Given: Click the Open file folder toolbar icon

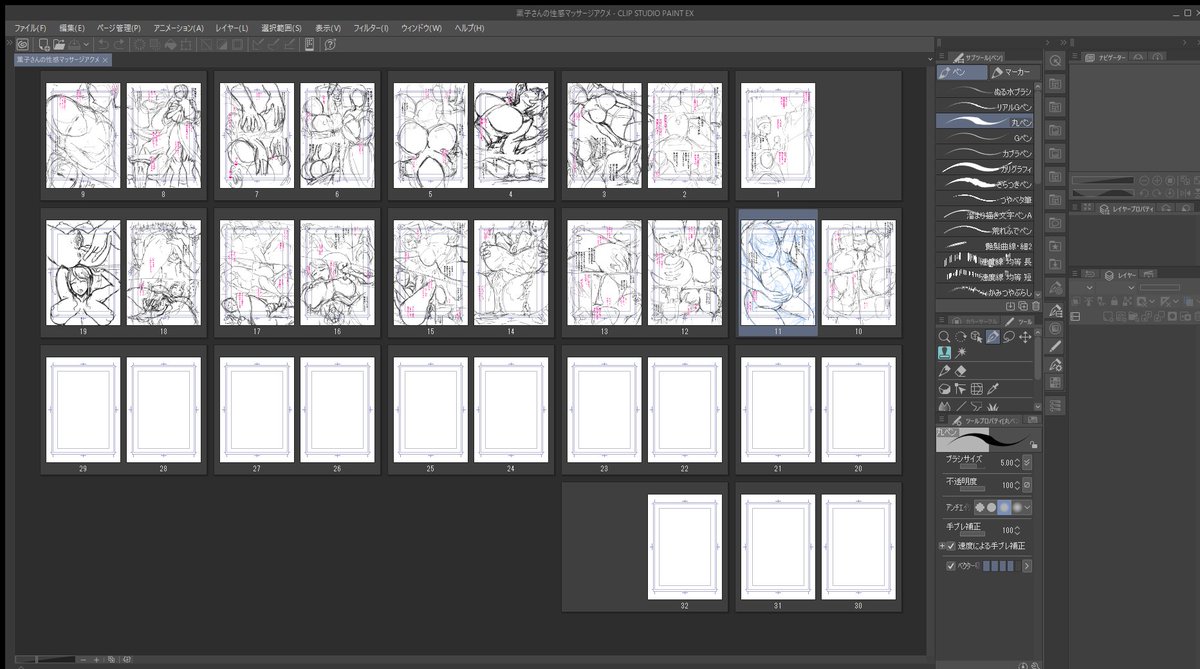Looking at the screenshot, I should tap(59, 45).
